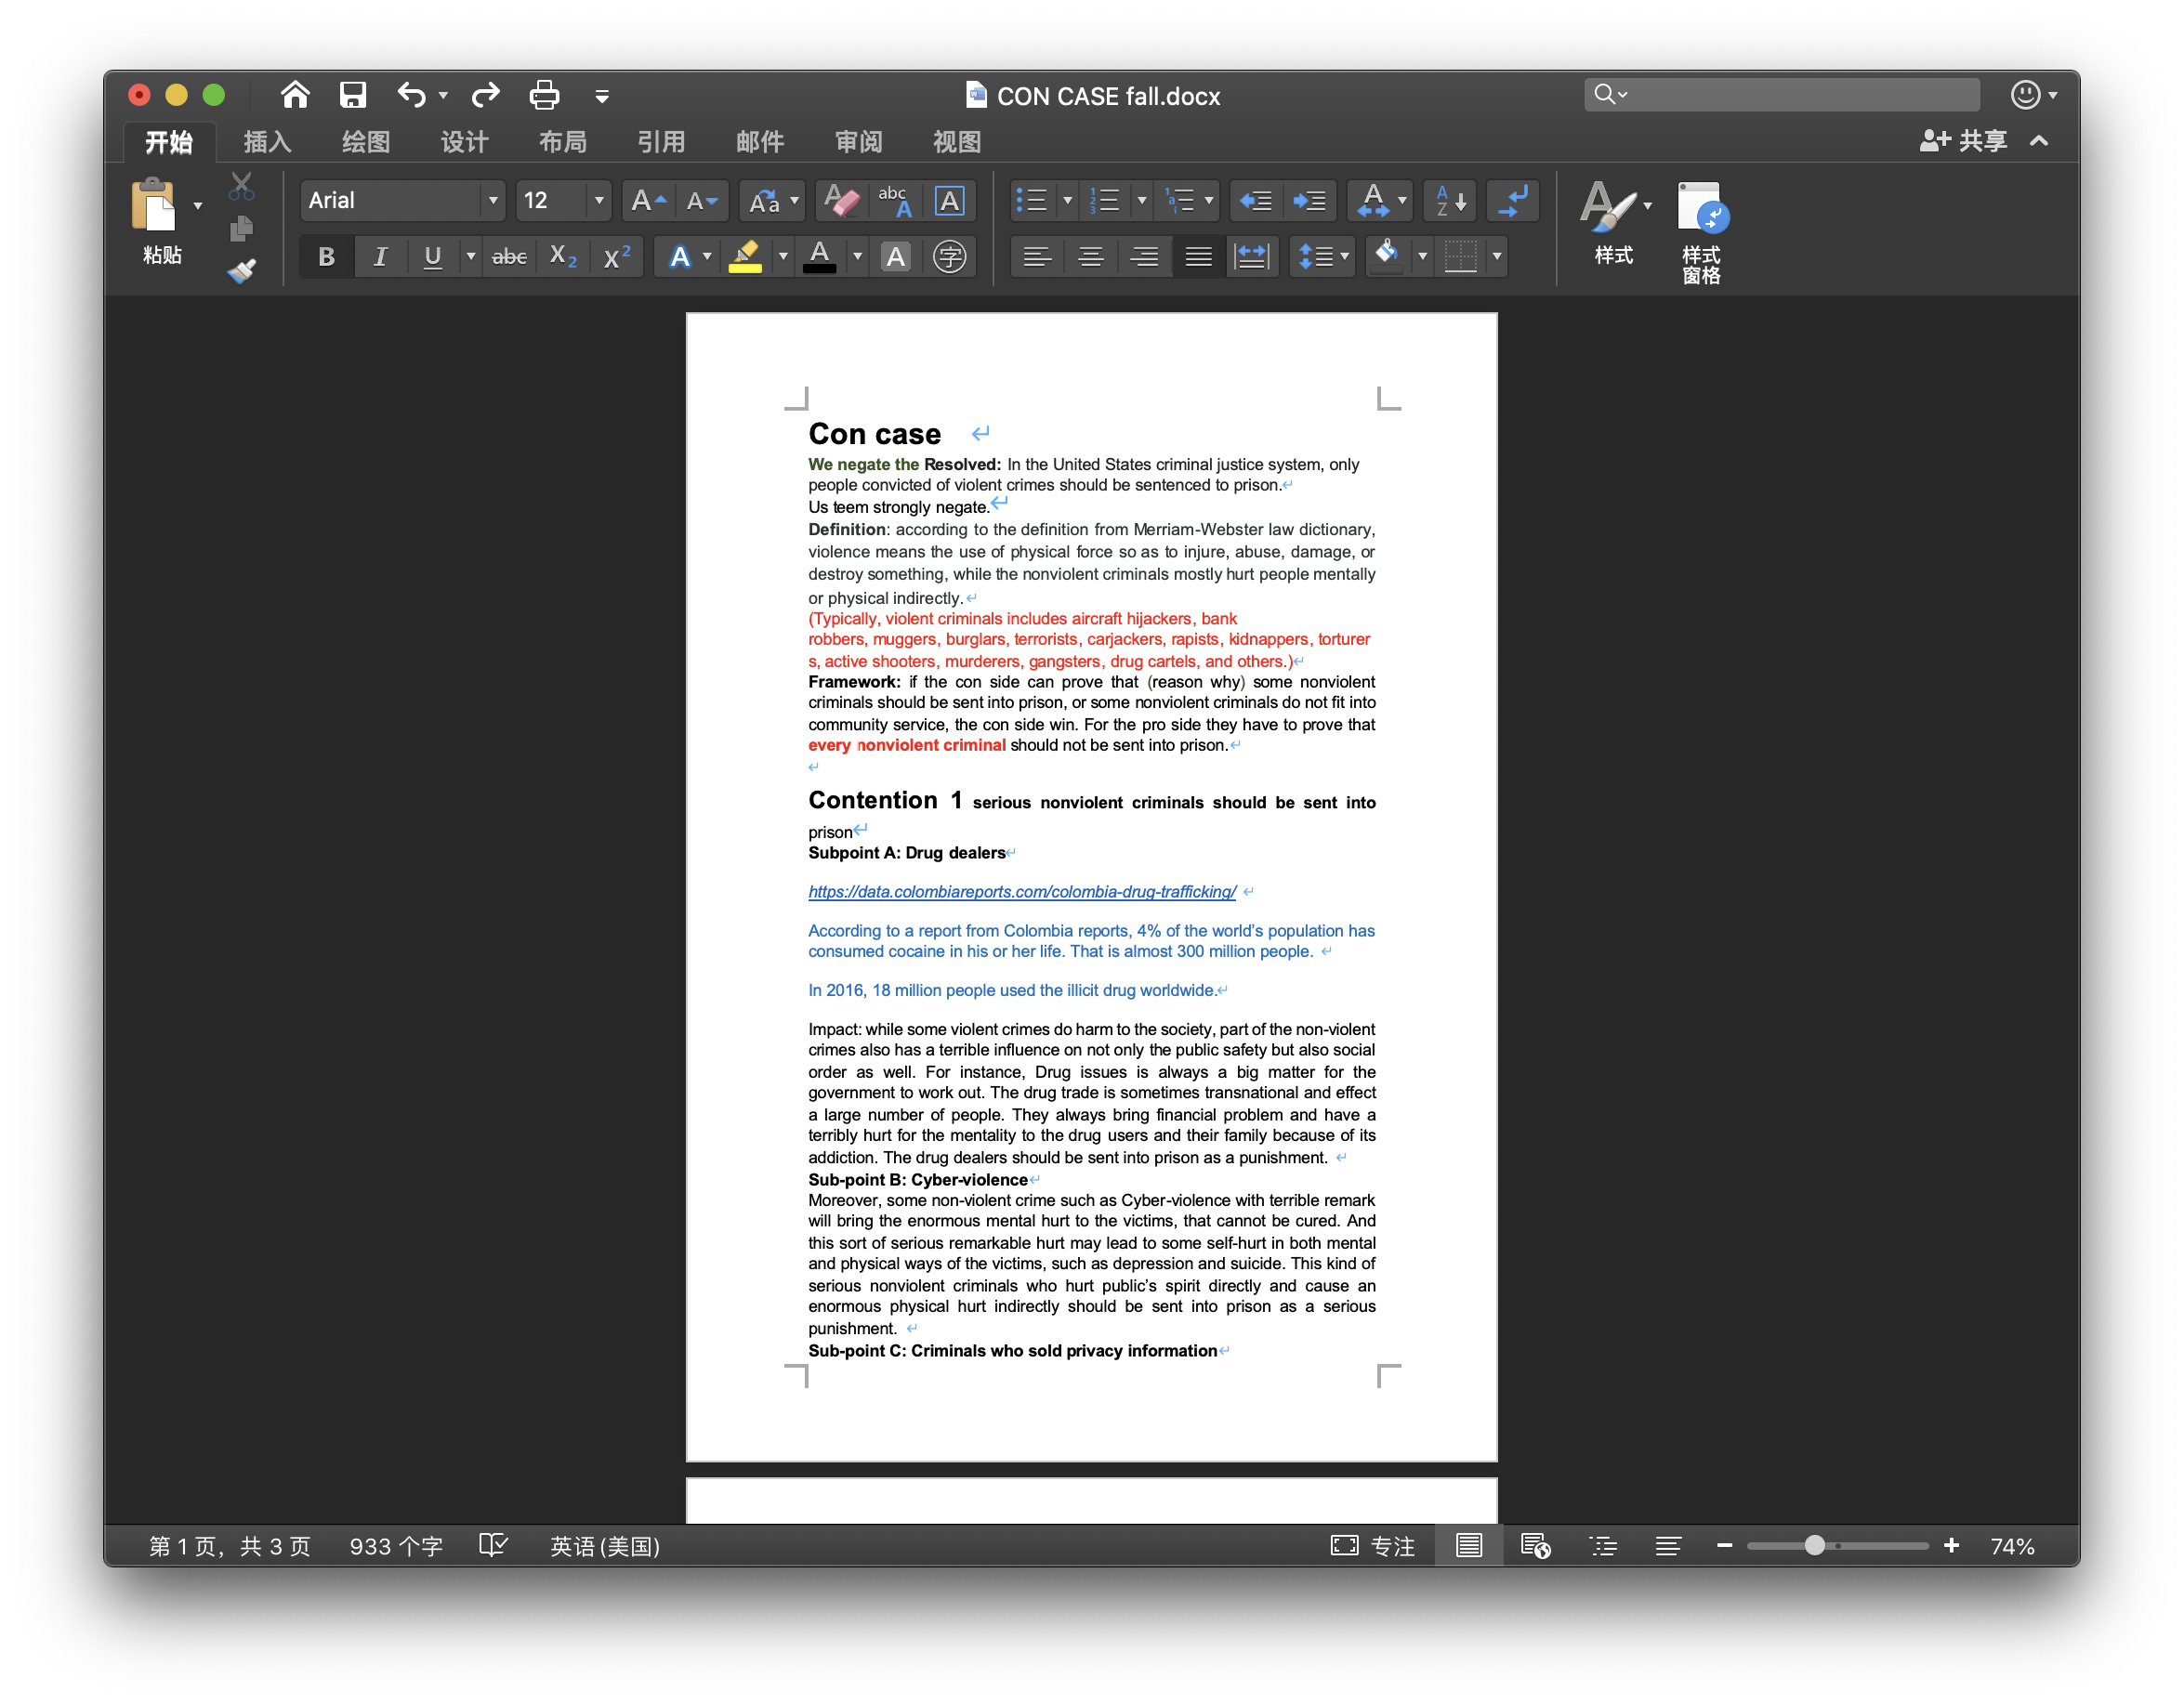Sort text A to Z
This screenshot has height=1704, width=2184.
[x=1450, y=201]
